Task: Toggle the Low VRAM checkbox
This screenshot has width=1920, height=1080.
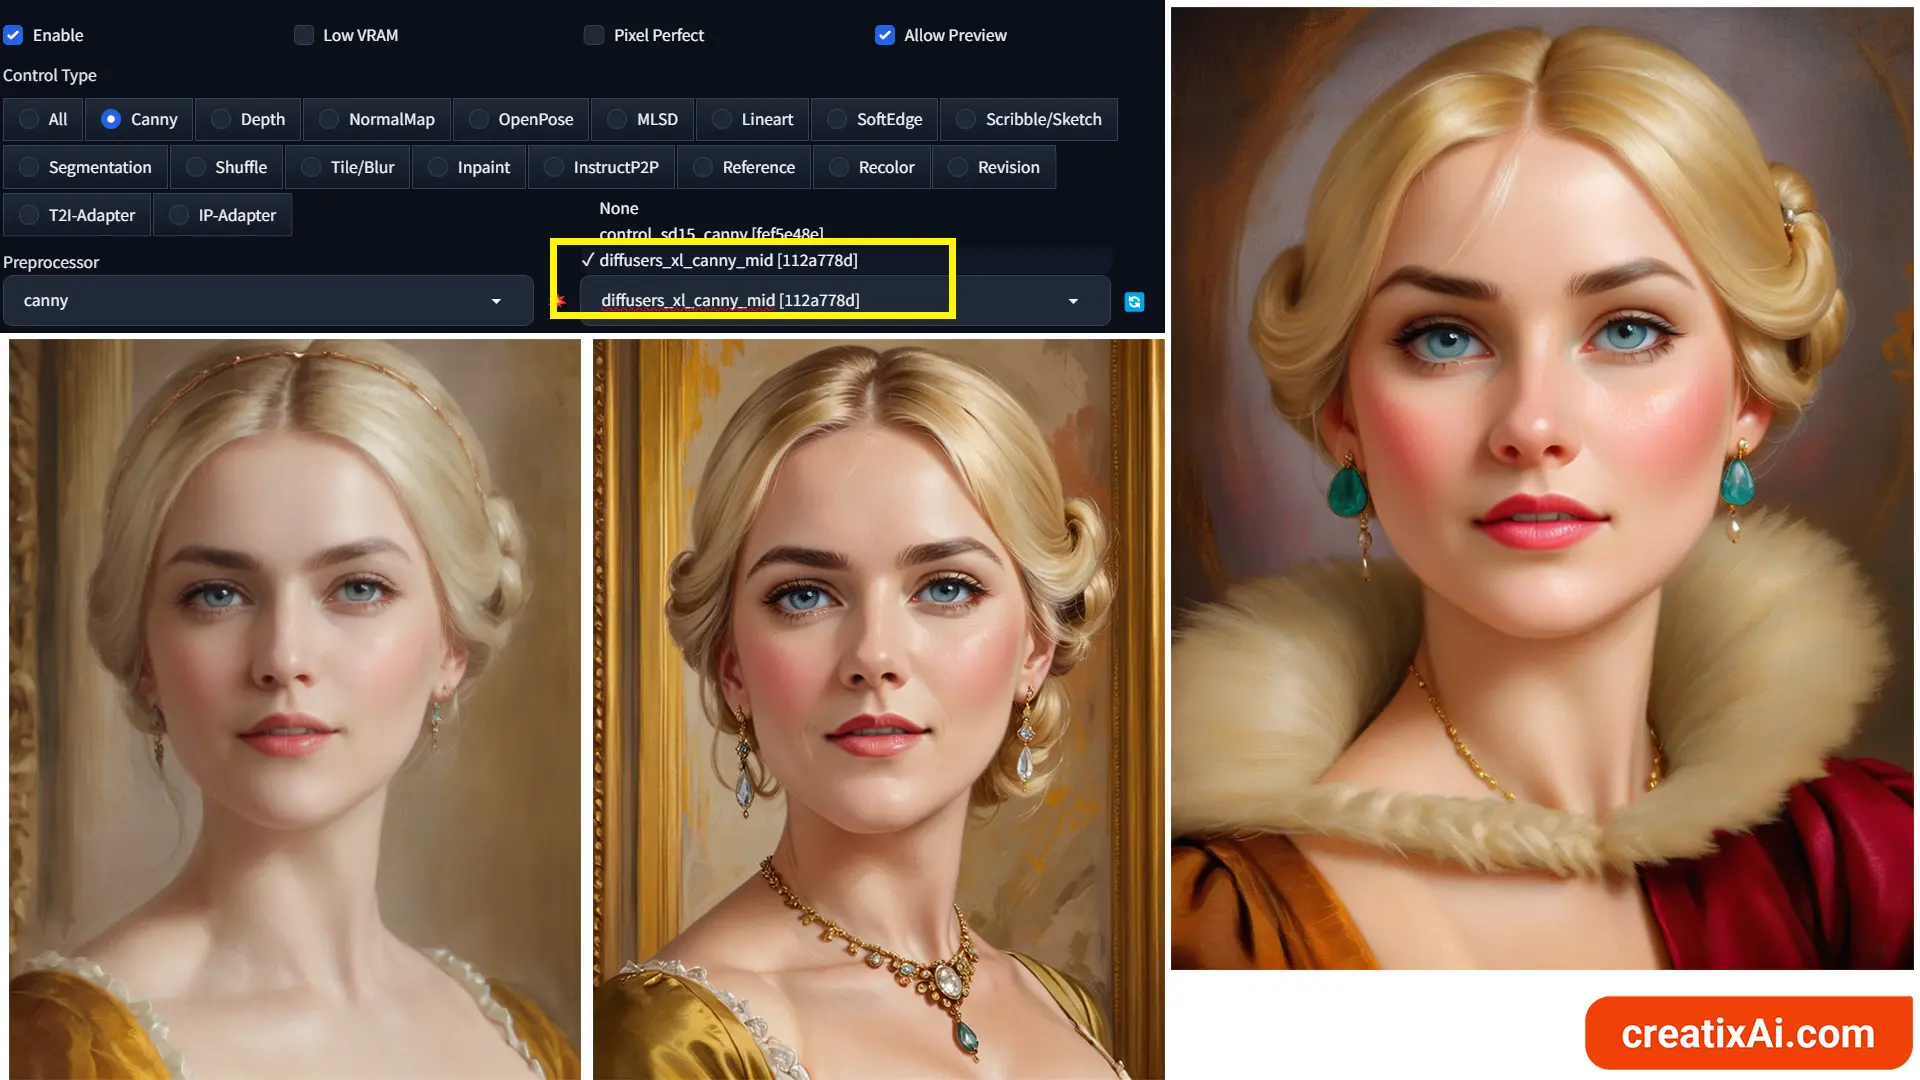Action: click(x=303, y=34)
